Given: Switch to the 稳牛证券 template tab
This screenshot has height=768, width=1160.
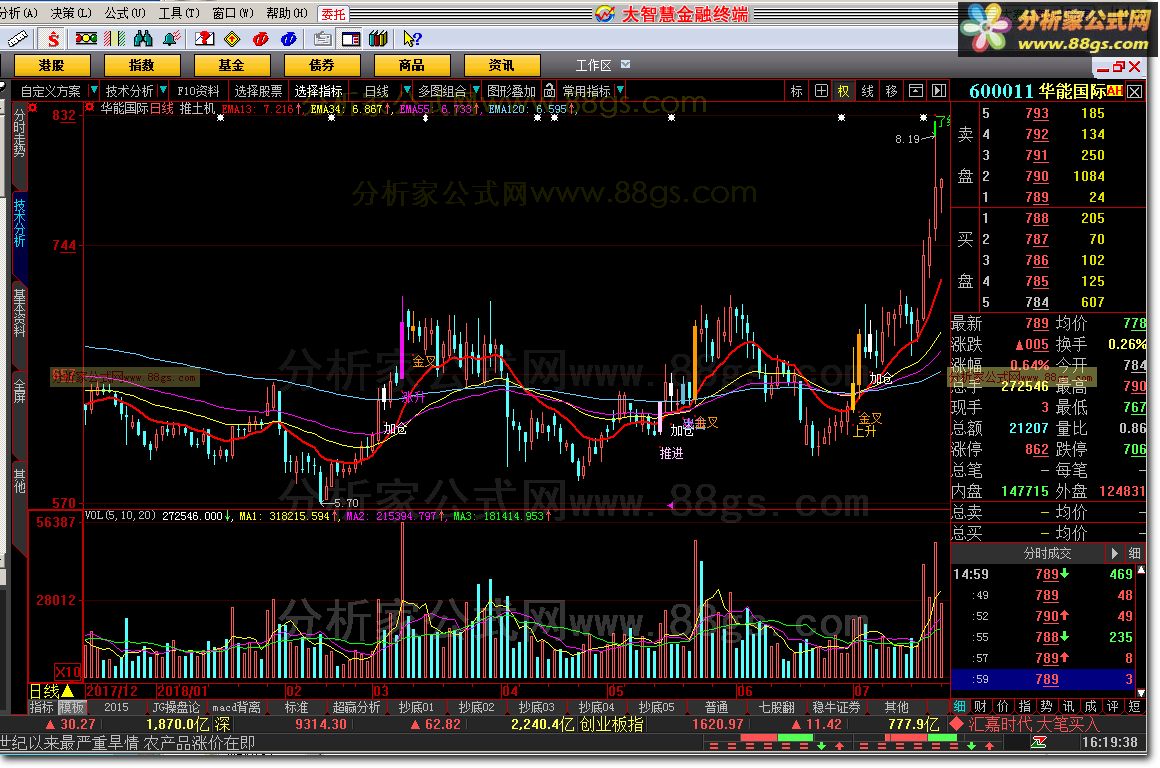Looking at the screenshot, I should [837, 707].
